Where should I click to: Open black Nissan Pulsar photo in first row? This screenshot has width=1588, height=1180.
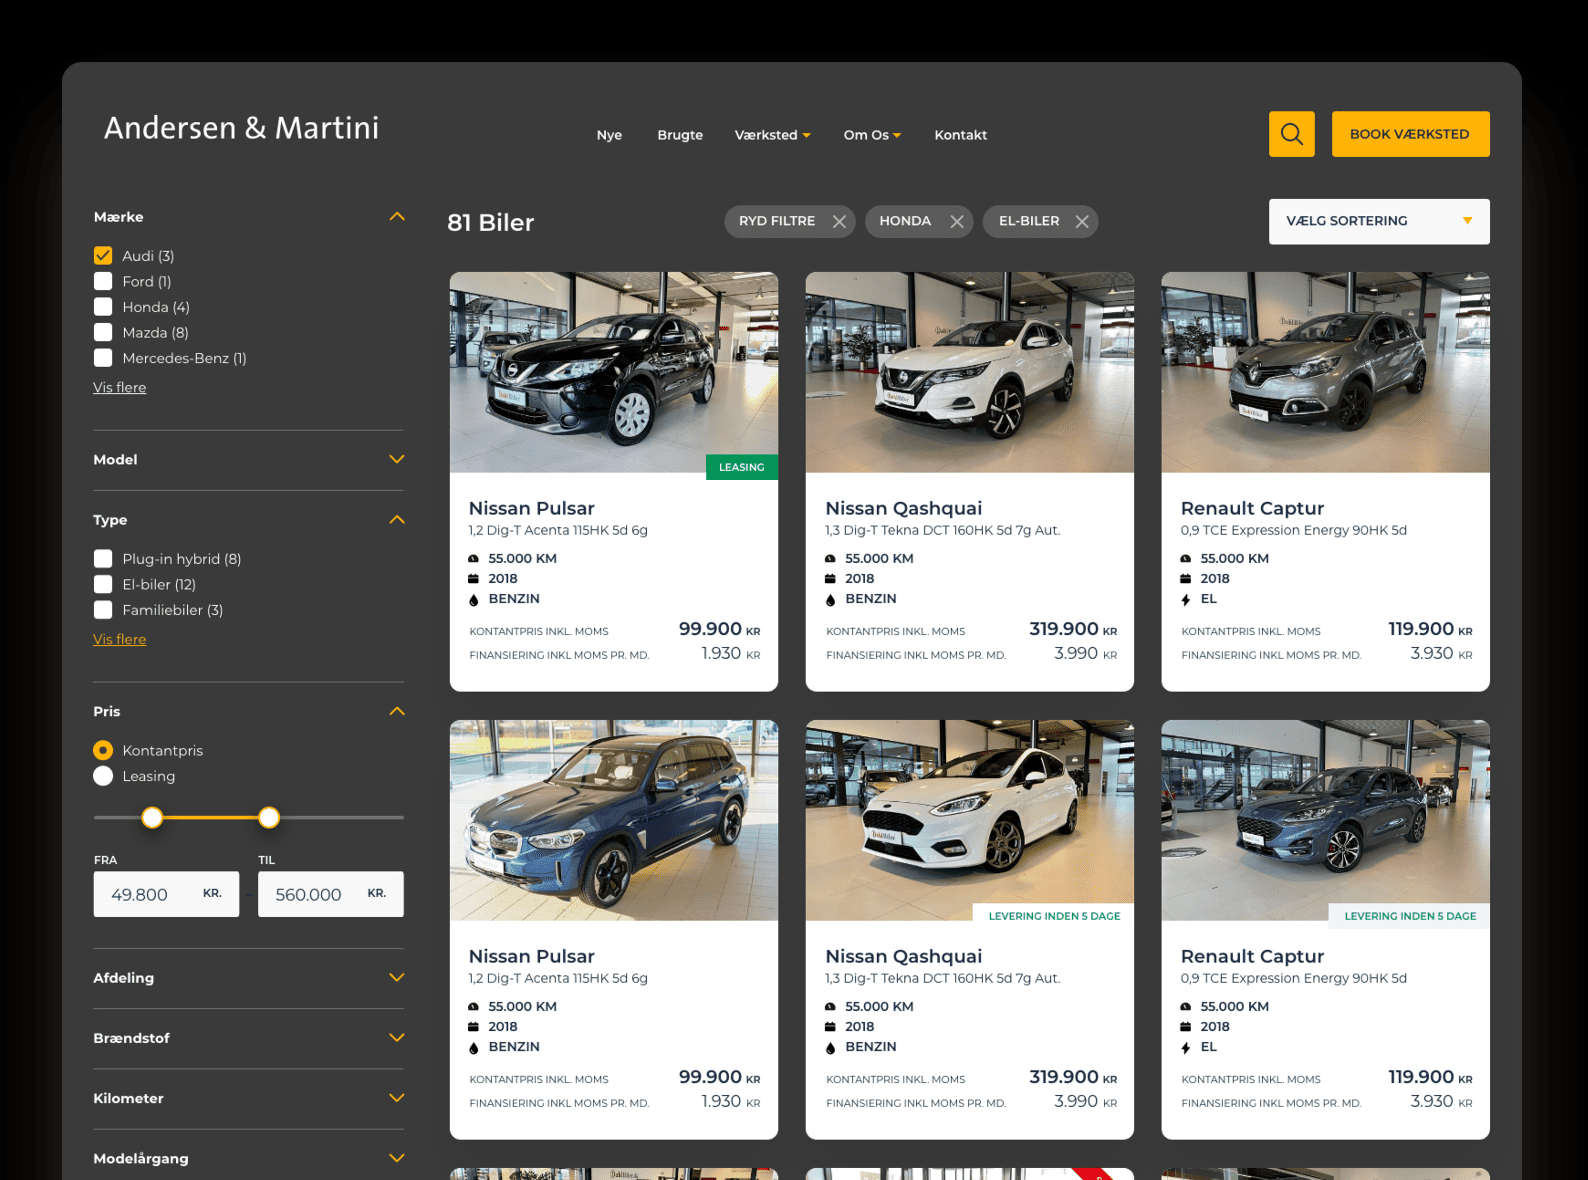[614, 372]
